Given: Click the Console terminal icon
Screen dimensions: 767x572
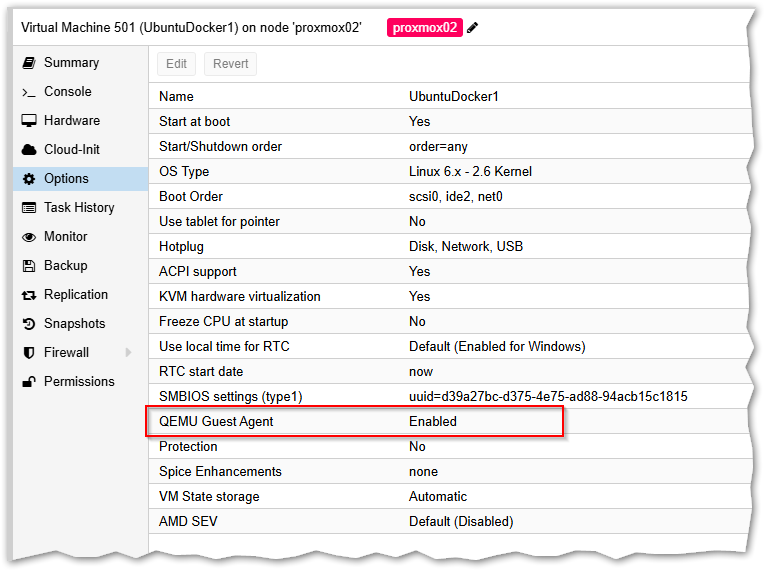Looking at the screenshot, I should click(x=29, y=92).
